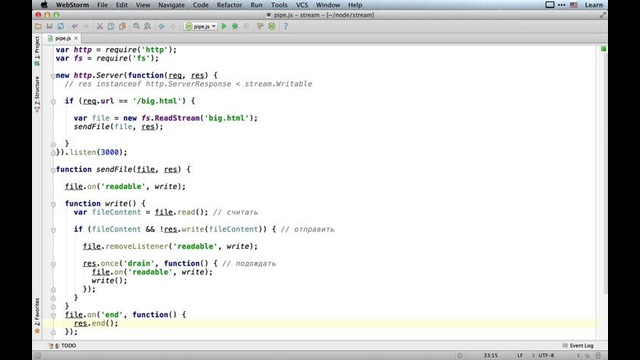Click the Paste toolbar icon
Screen dimensions: 640x360
[122, 27]
